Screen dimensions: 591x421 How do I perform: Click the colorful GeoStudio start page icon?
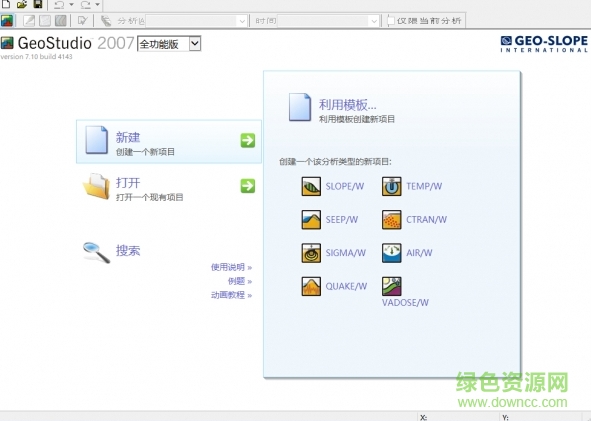click(x=7, y=20)
